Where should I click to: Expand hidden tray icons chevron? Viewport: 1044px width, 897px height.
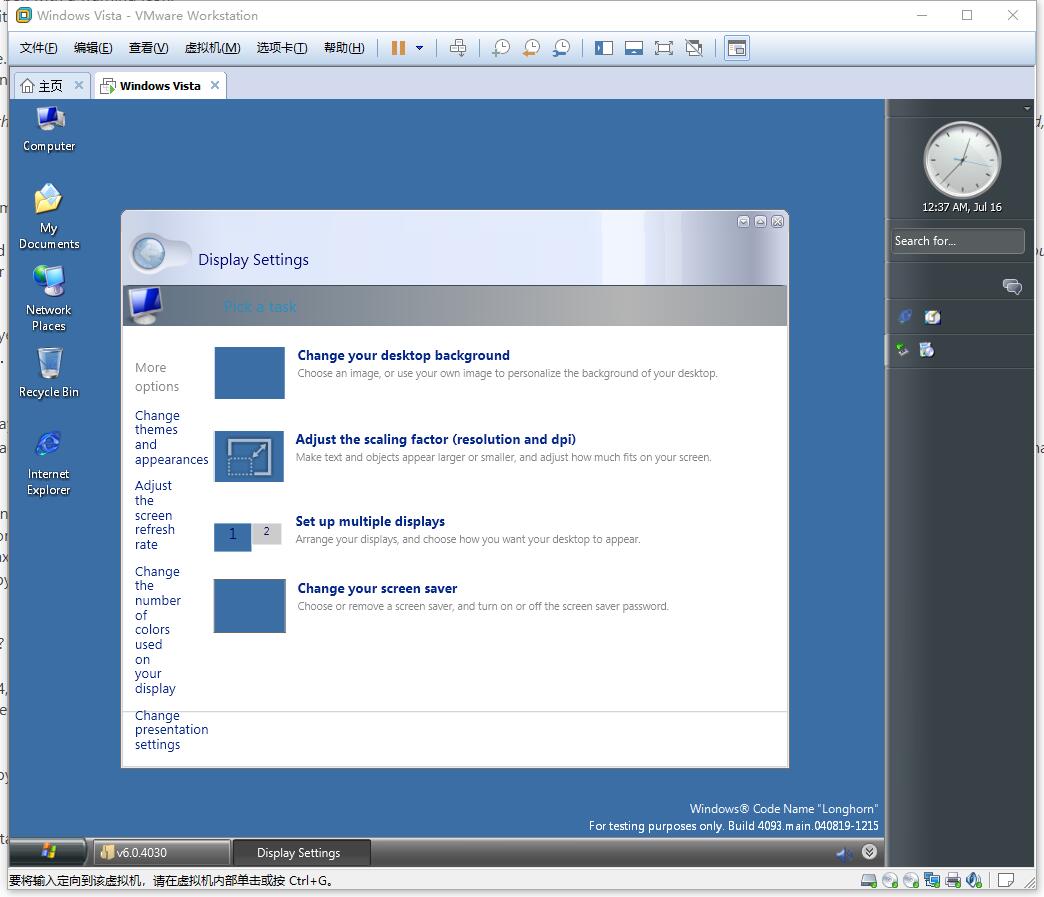[869, 852]
